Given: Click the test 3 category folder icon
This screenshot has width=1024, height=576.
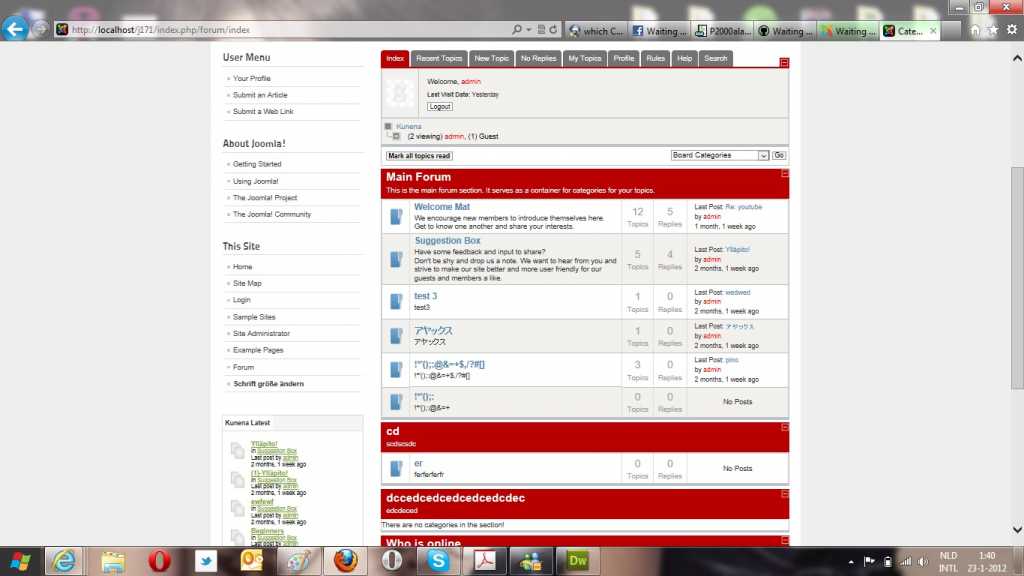Looking at the screenshot, I should (x=396, y=301).
